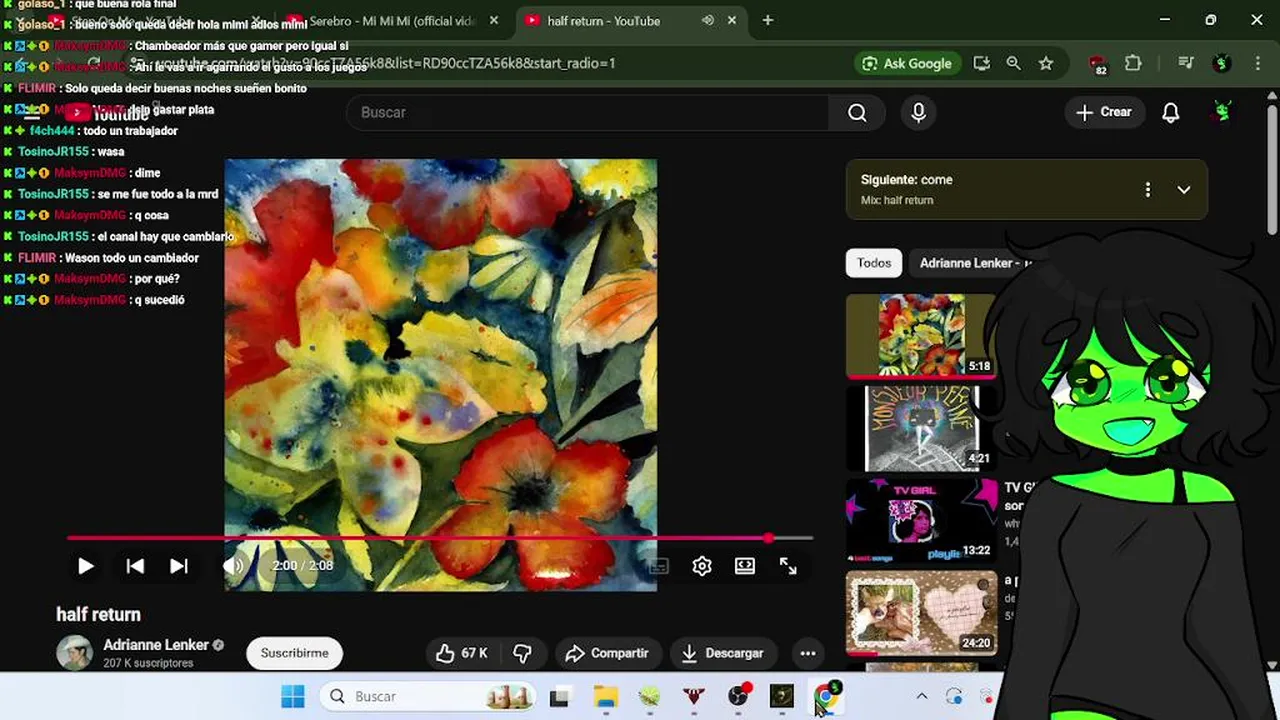This screenshot has height=720, width=1280.
Task: Mute the video volume speaker icon
Action: pyautogui.click(x=233, y=566)
